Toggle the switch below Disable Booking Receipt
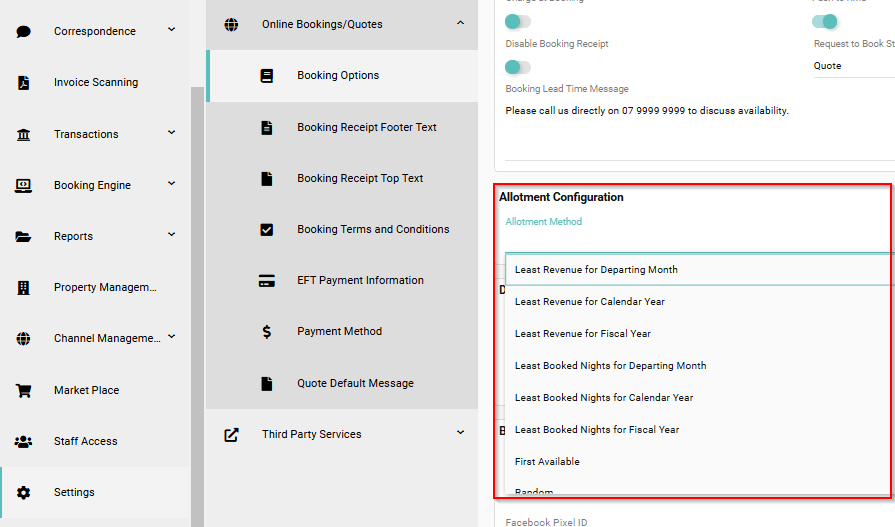 tap(517, 67)
